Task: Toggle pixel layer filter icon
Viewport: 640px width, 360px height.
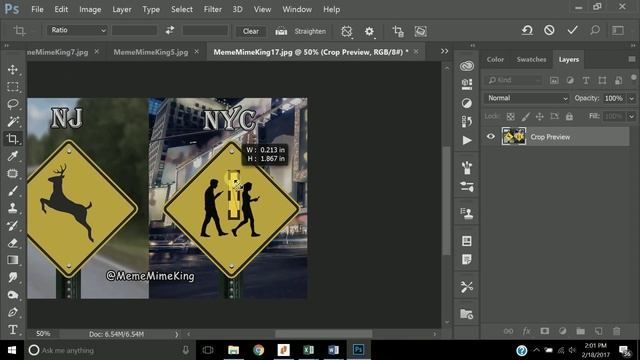Action: tap(554, 80)
